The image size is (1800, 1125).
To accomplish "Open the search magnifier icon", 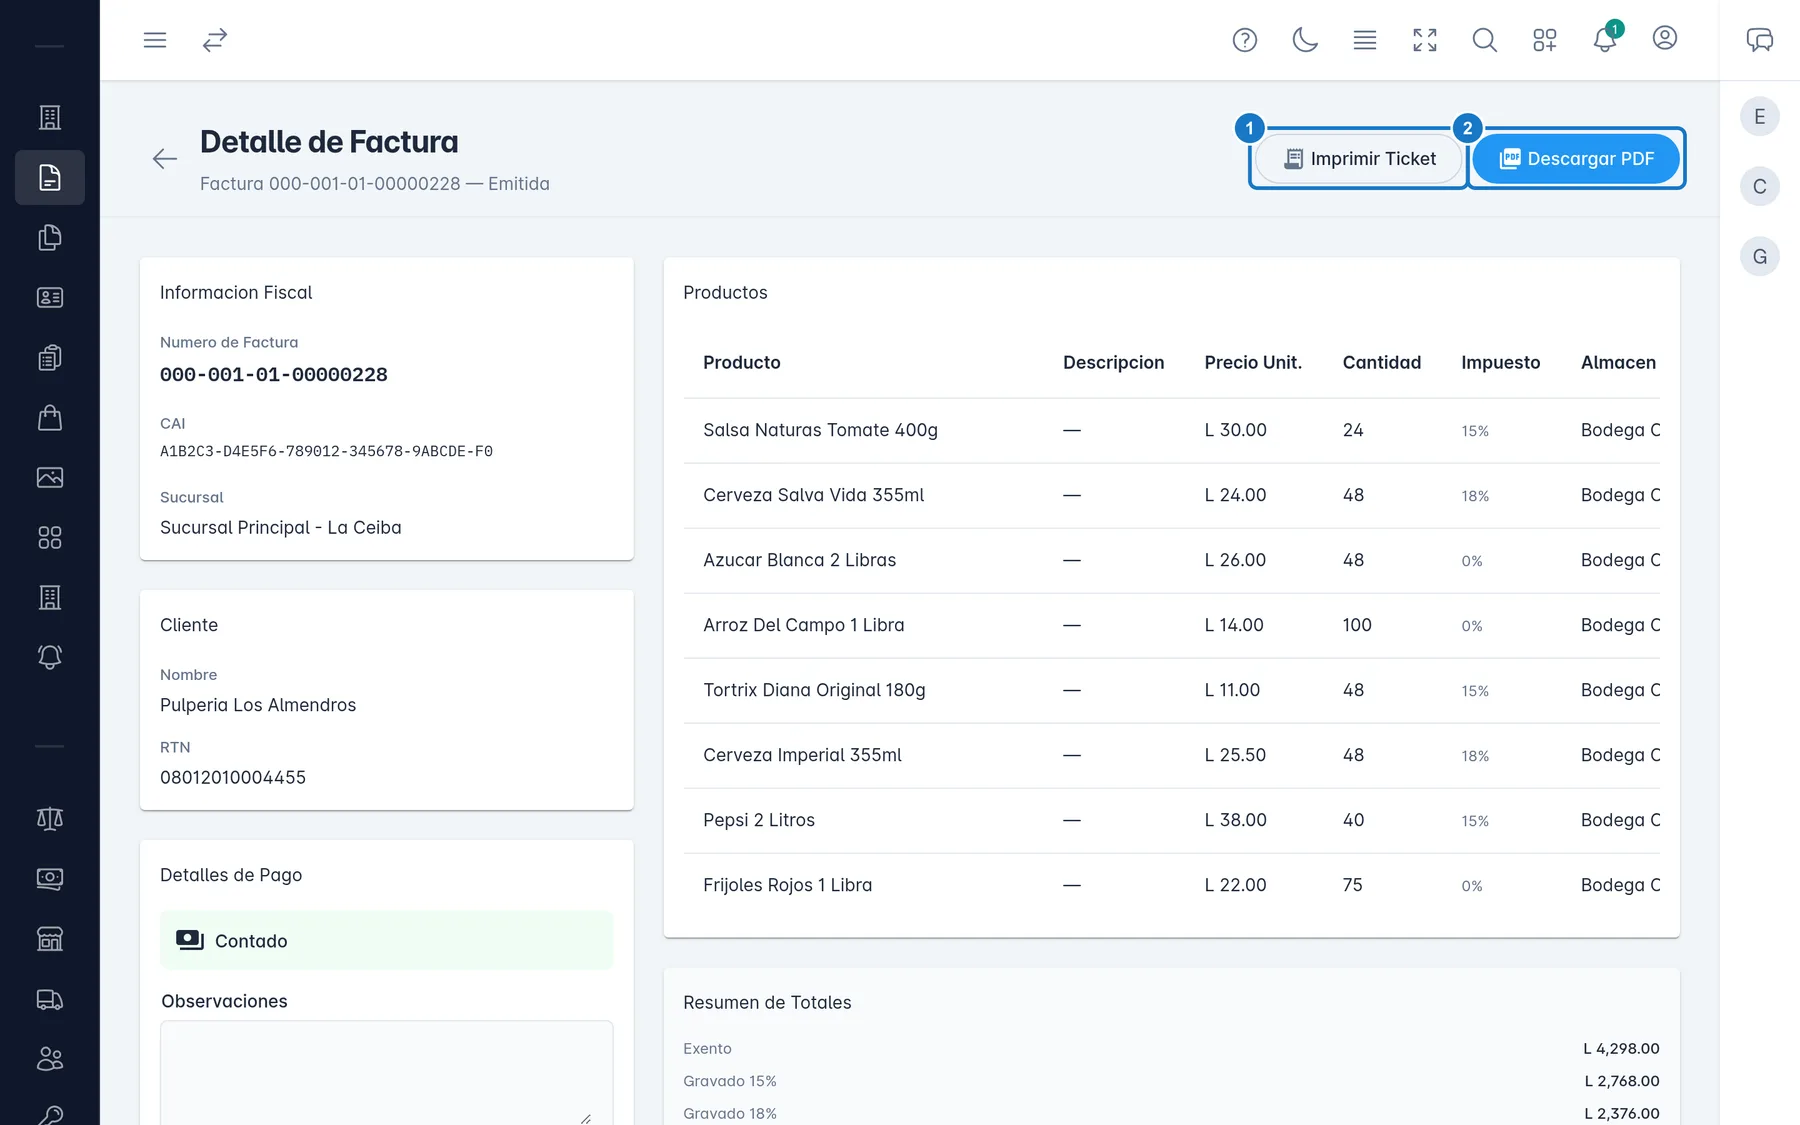I will coord(1485,40).
